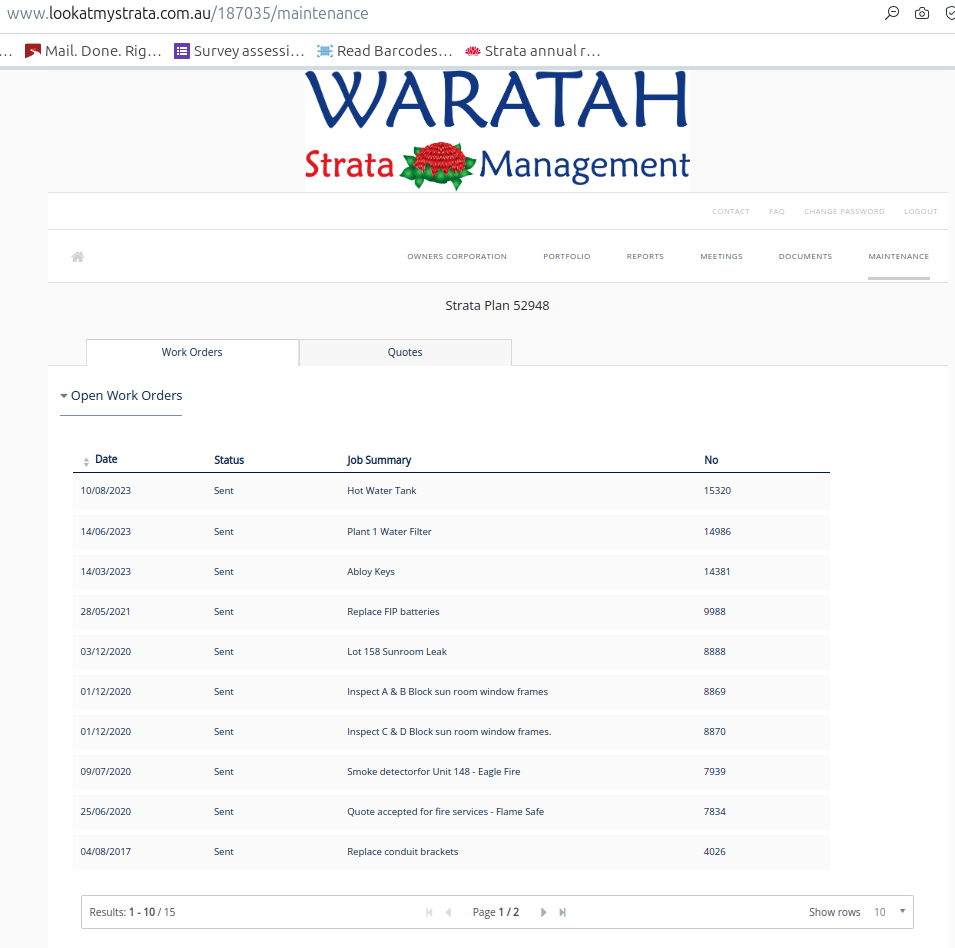Screen dimensions: 955x948
Task: Go to next page arrow
Action: [x=543, y=912]
